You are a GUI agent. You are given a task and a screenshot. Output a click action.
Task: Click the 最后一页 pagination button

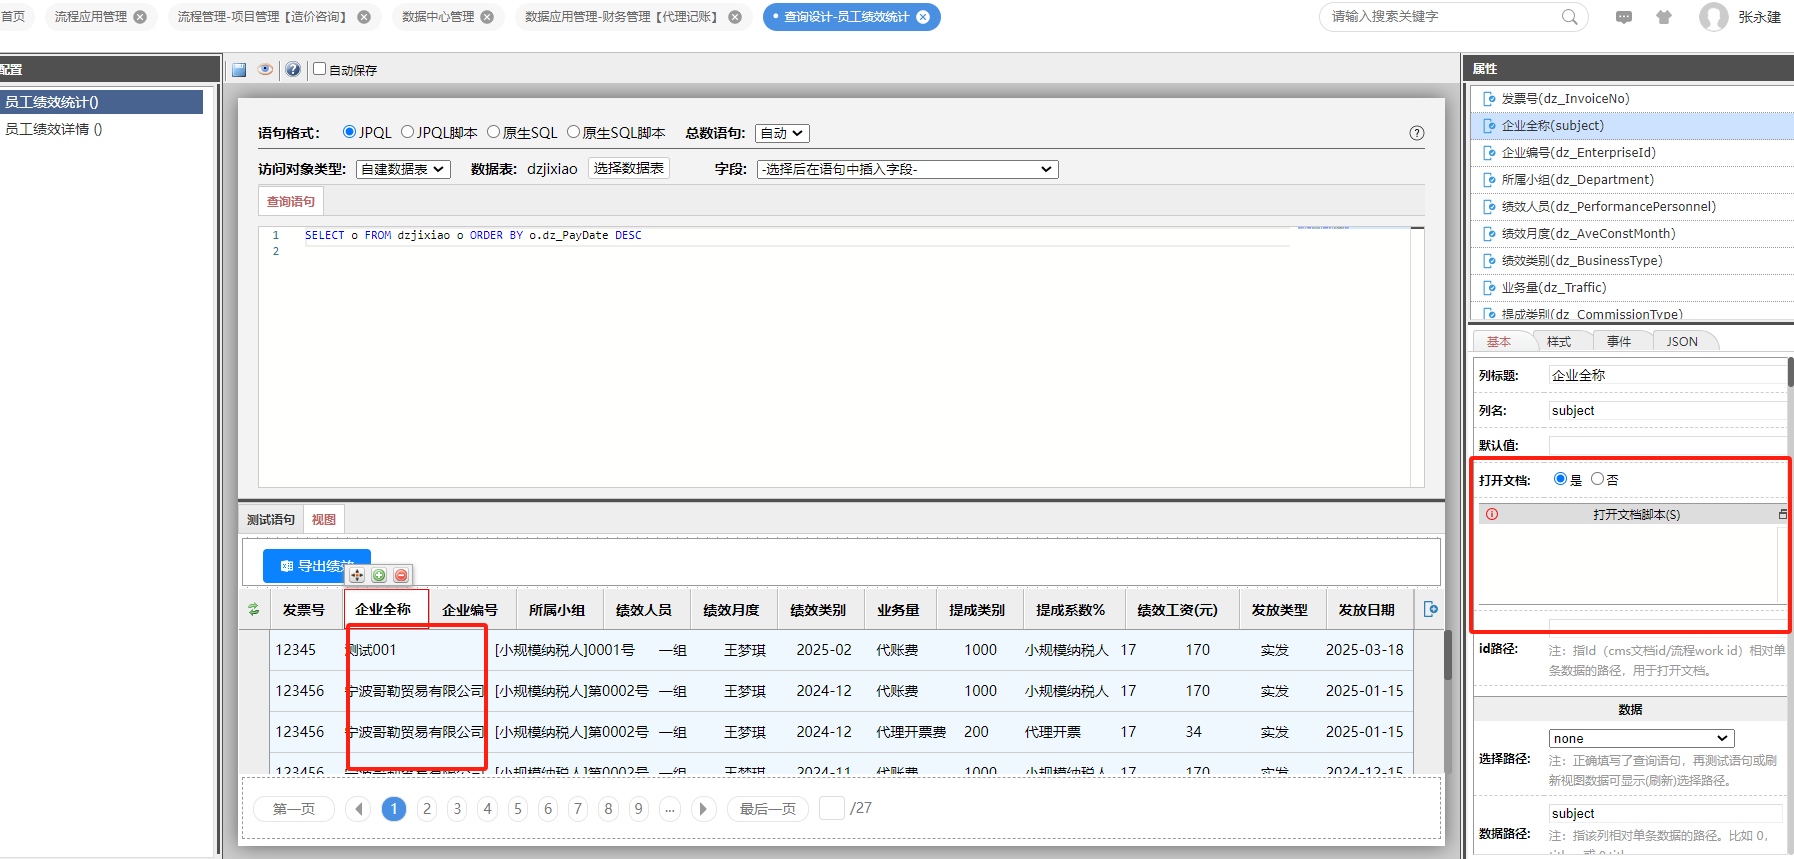767,808
